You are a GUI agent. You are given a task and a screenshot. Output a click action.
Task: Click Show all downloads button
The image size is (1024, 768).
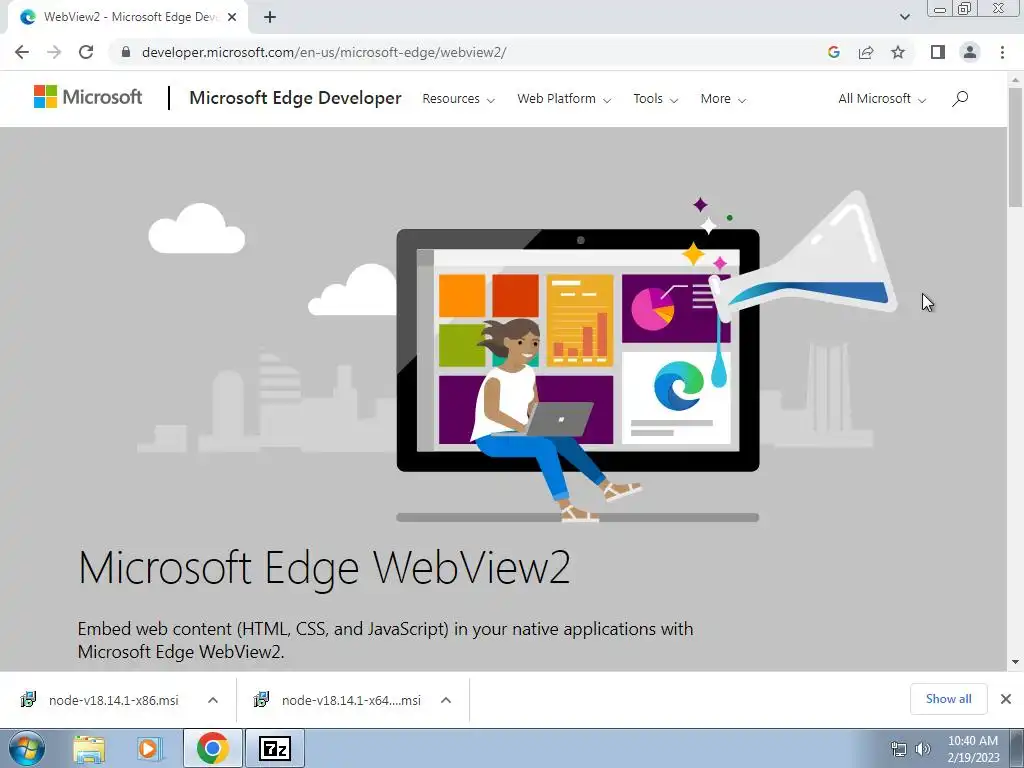(948, 699)
